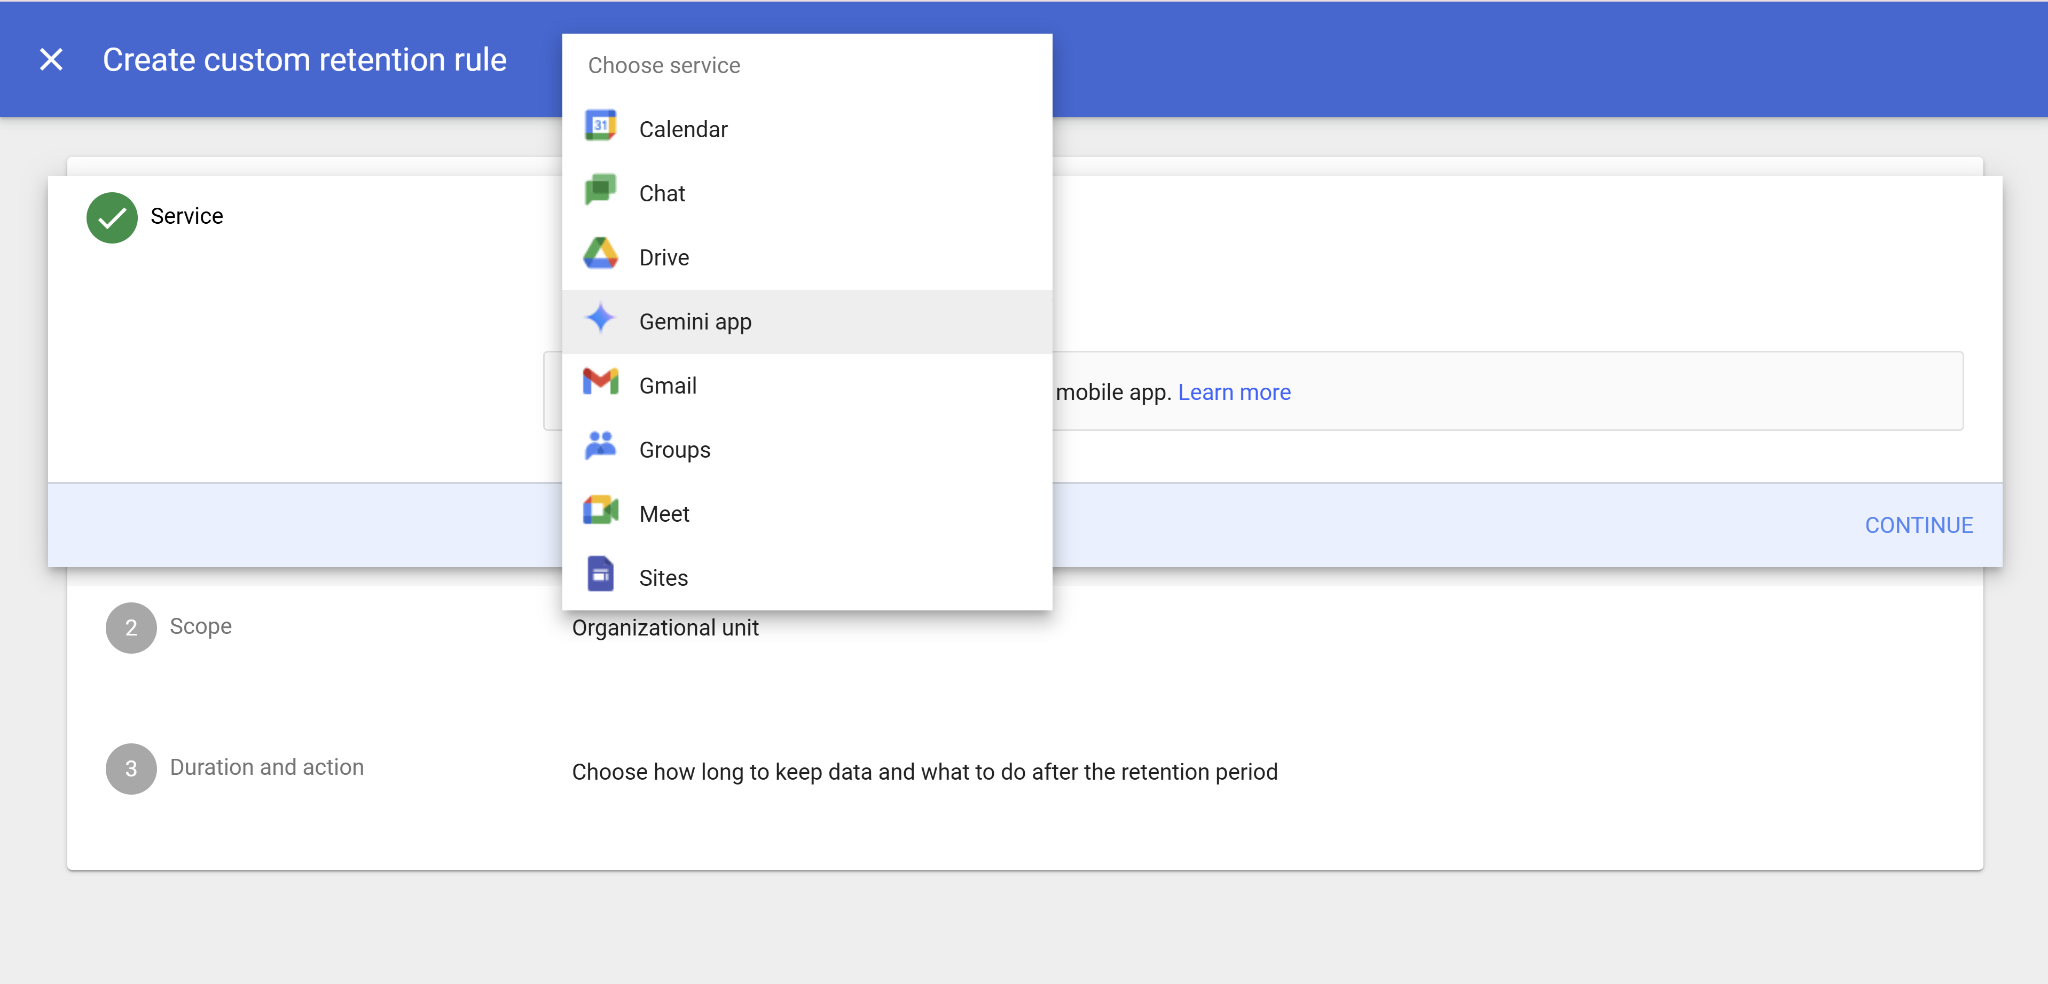Pick Meet as the service
Image resolution: width=2048 pixels, height=984 pixels.
click(x=807, y=514)
